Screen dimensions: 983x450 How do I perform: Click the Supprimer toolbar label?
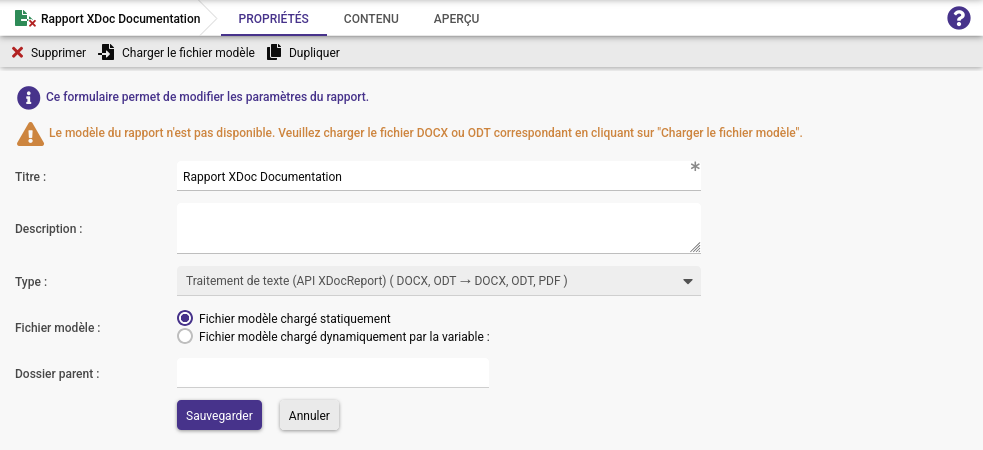point(58,53)
